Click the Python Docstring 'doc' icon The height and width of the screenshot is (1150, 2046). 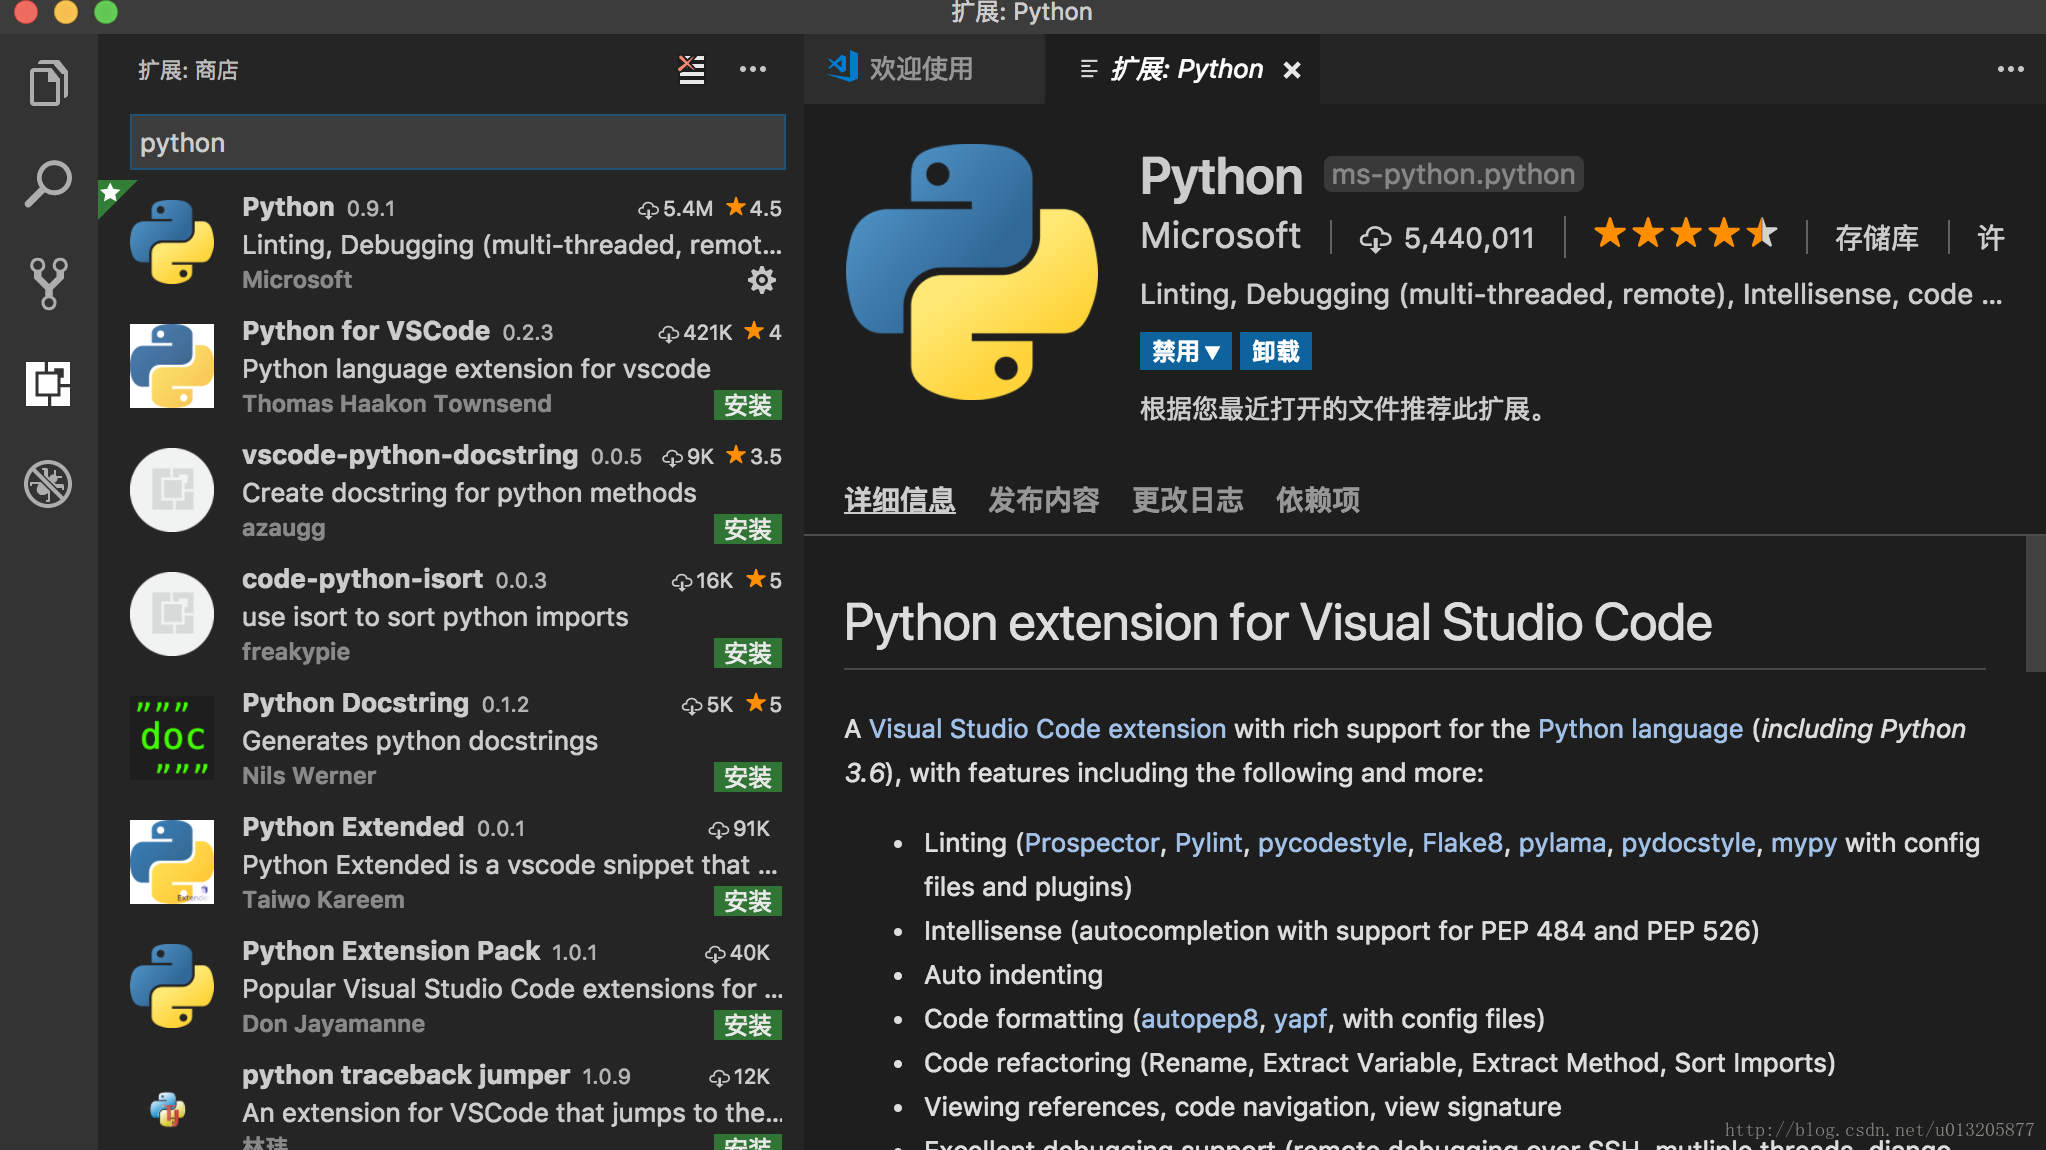point(172,737)
